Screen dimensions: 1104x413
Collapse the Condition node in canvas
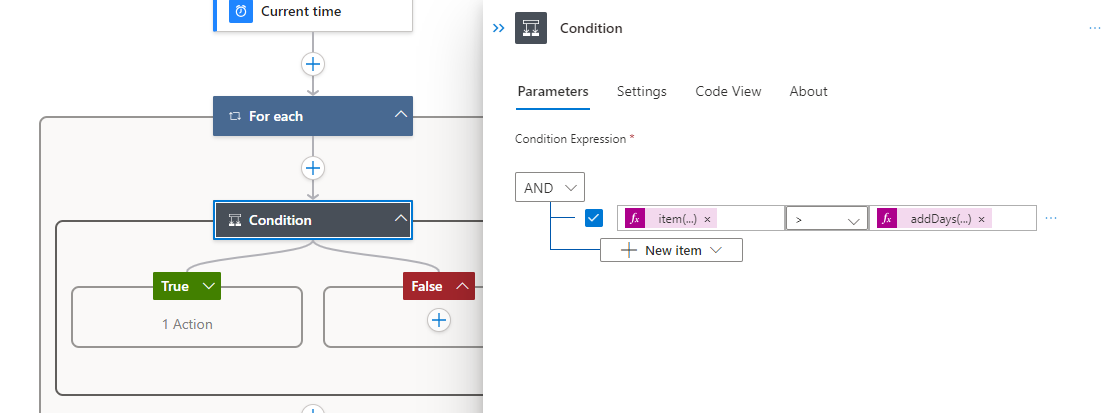[401, 218]
